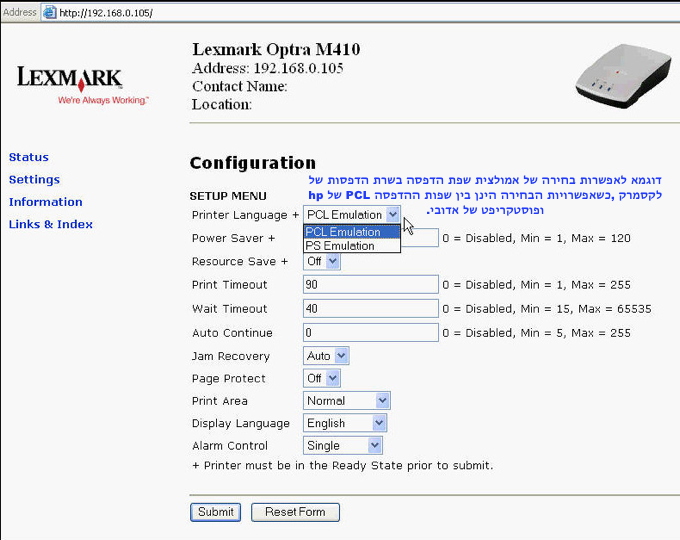Click the Location: text

click(222, 105)
